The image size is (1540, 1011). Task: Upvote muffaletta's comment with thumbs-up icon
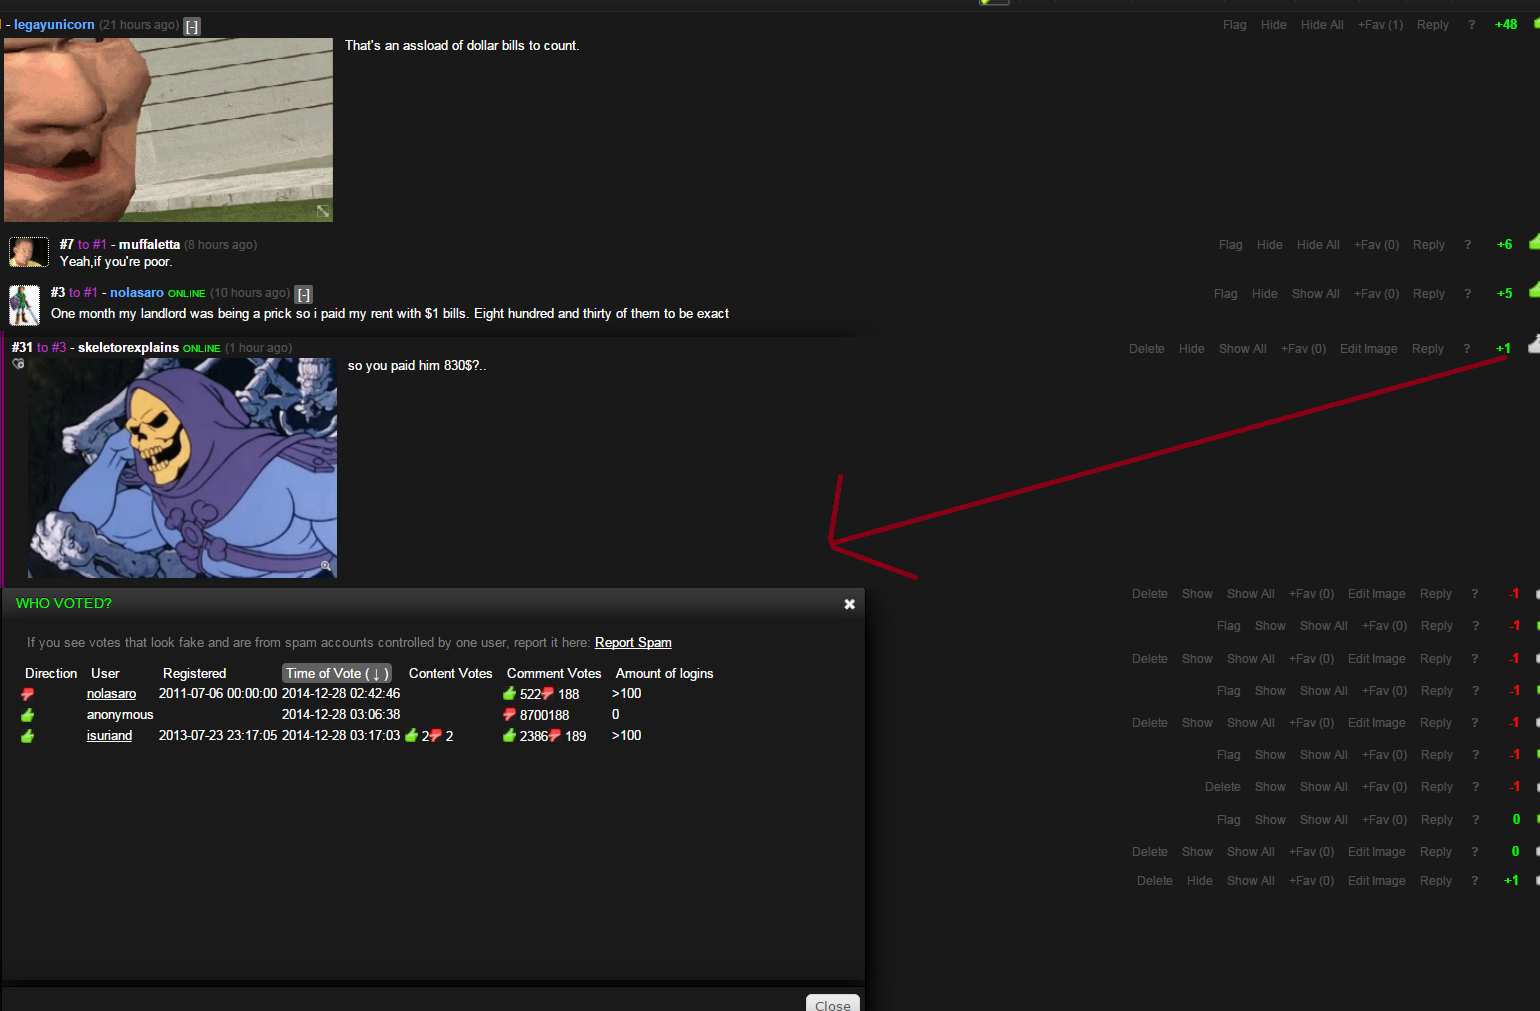(1534, 243)
